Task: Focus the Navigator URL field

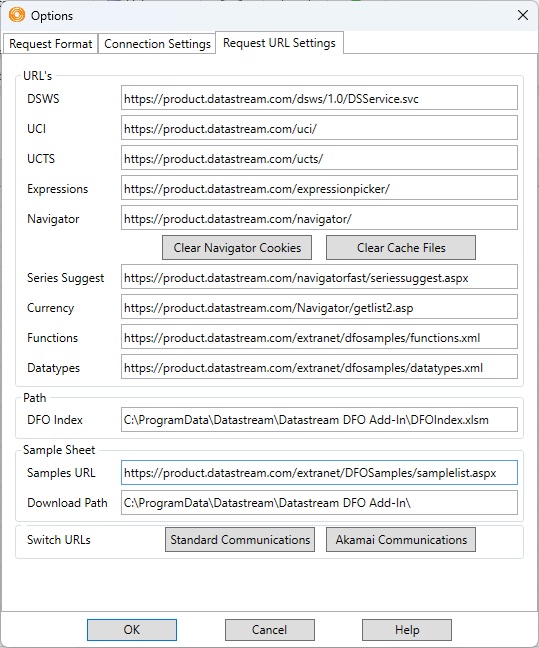Action: [x=319, y=218]
